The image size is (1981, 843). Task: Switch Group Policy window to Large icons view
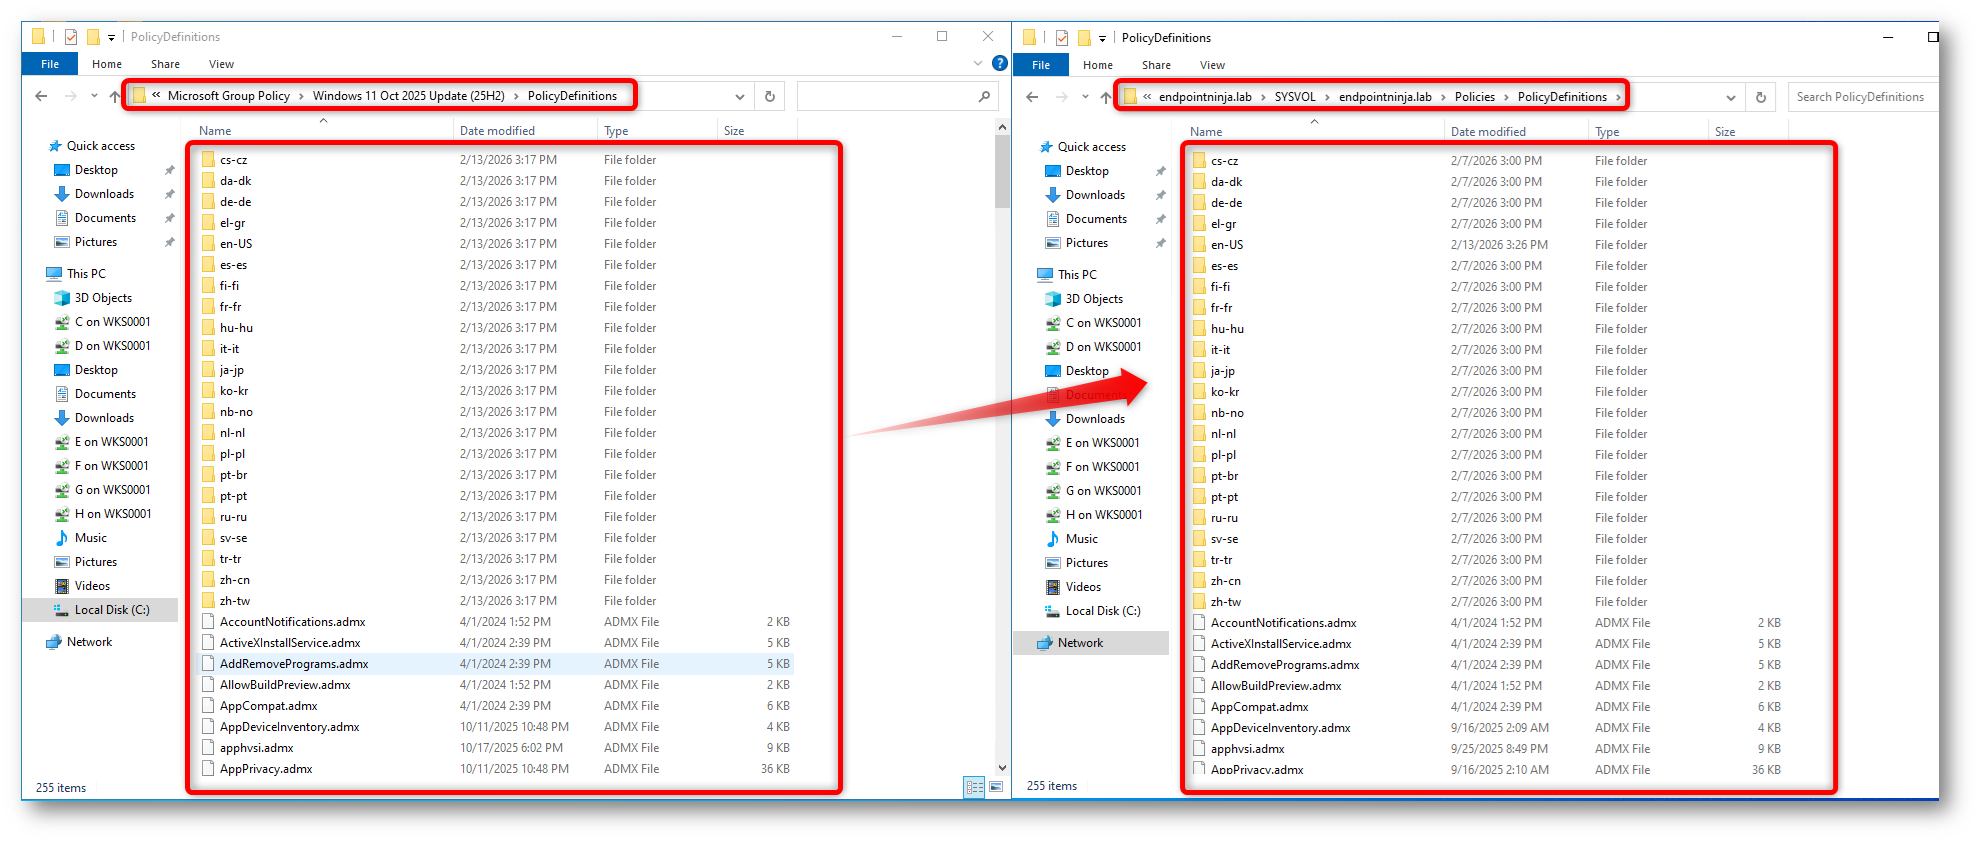coord(996,787)
